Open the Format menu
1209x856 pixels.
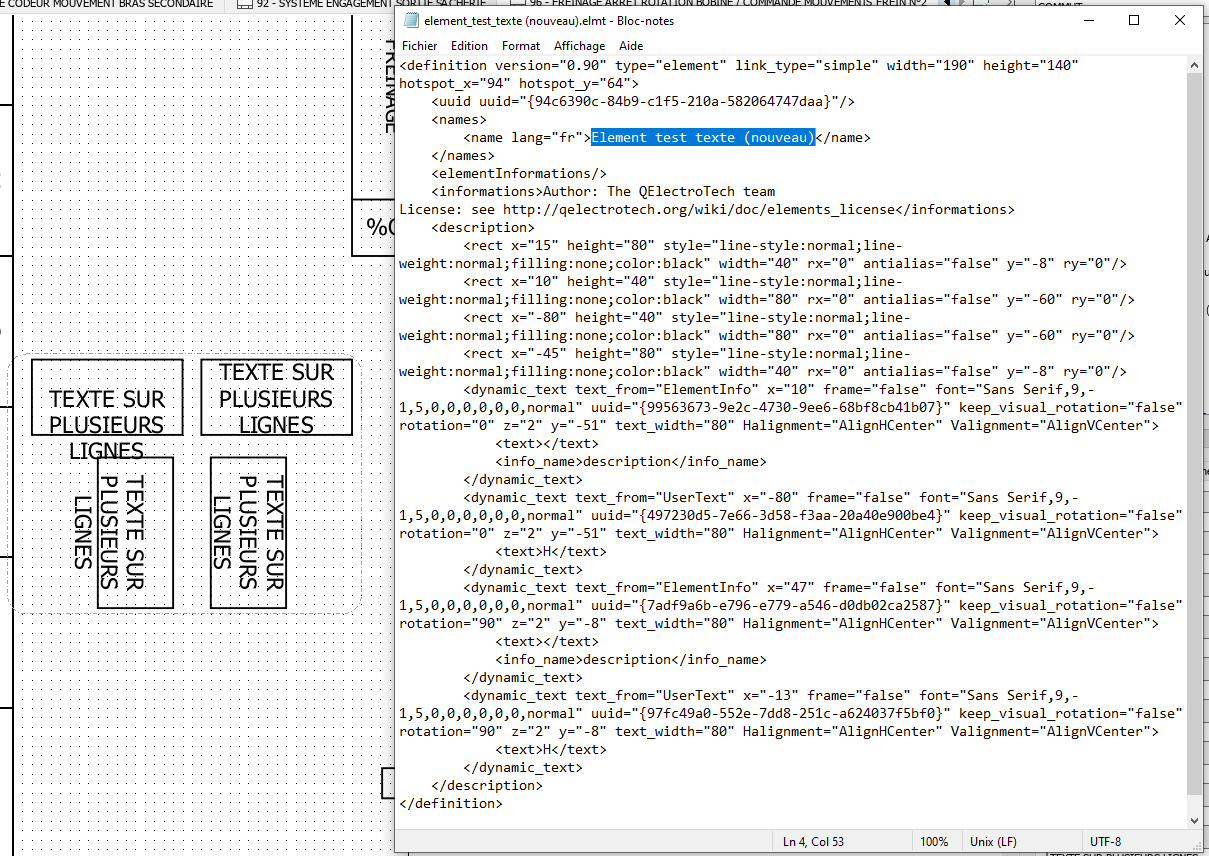coord(521,46)
